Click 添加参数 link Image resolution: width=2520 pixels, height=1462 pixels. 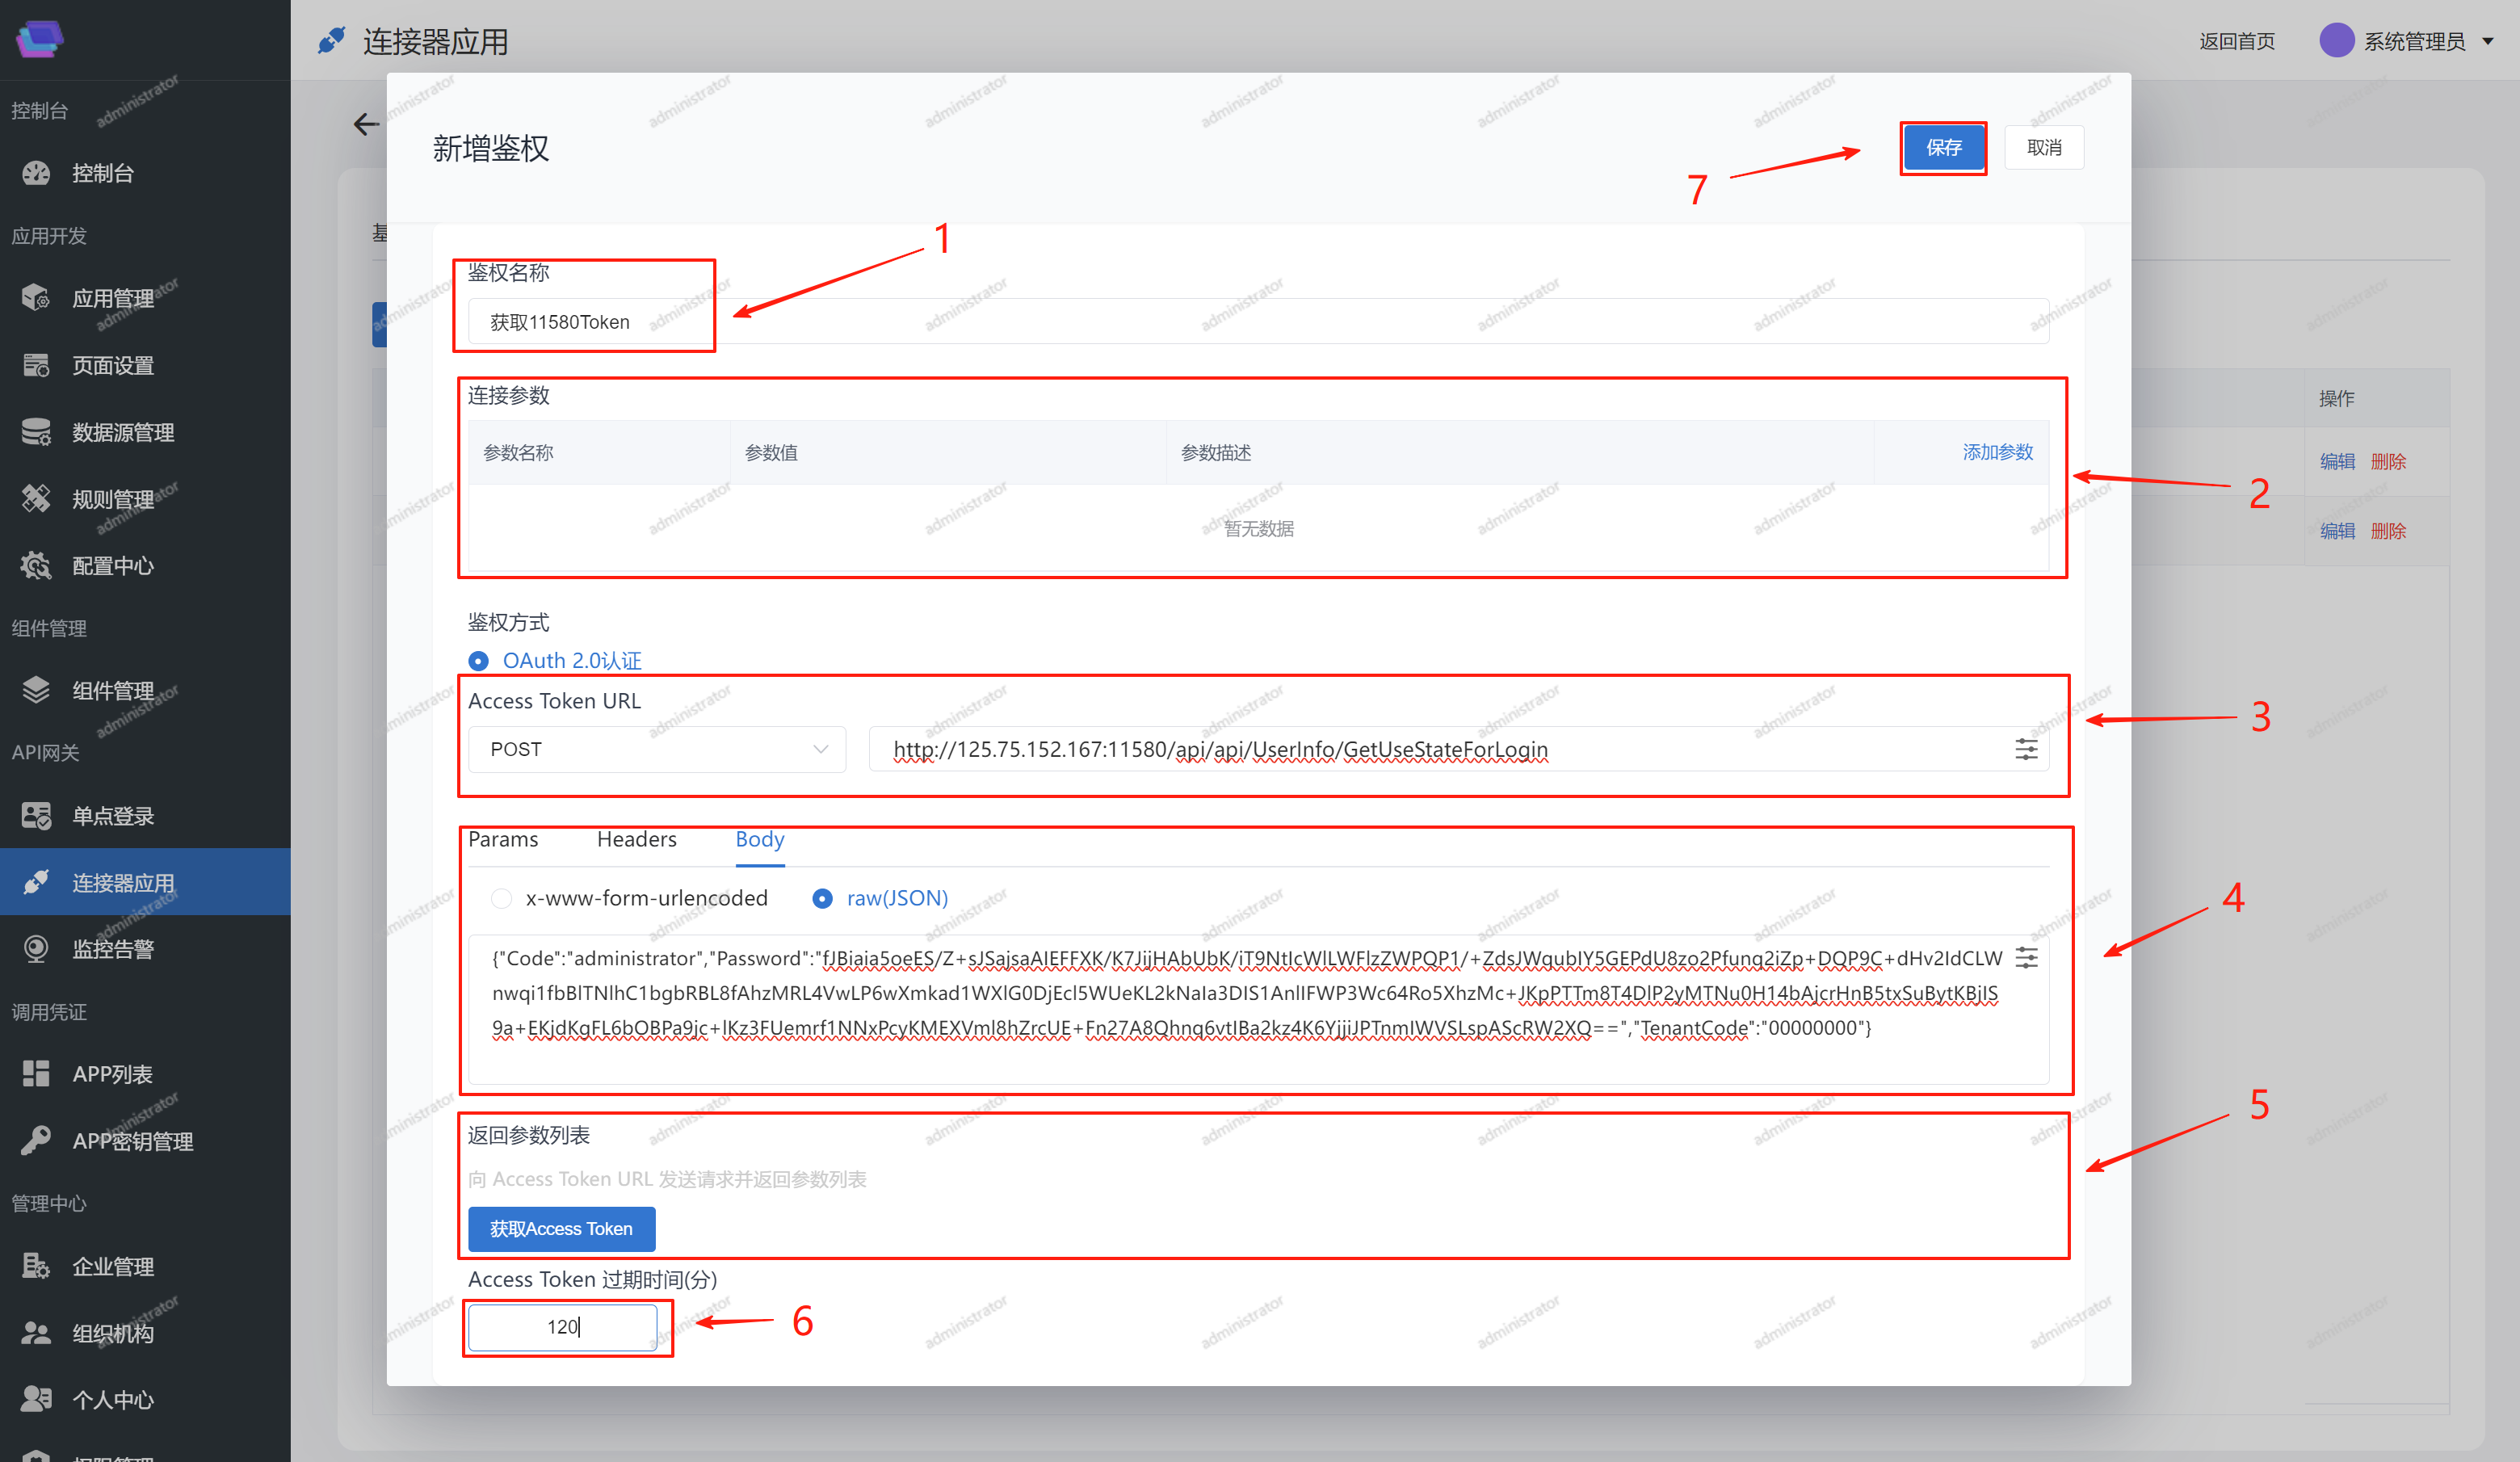point(1997,452)
